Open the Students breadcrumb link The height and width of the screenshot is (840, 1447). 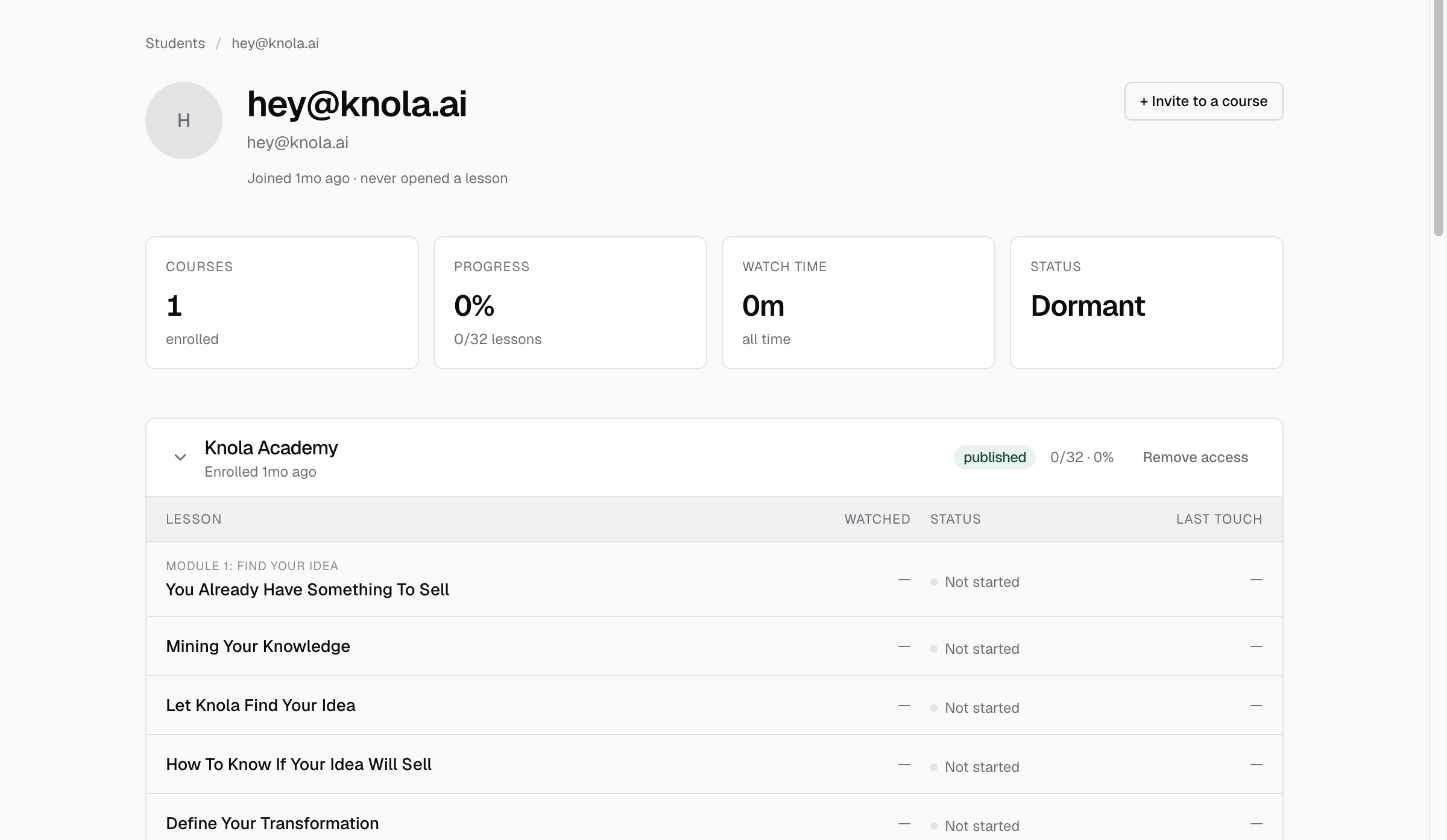point(175,43)
